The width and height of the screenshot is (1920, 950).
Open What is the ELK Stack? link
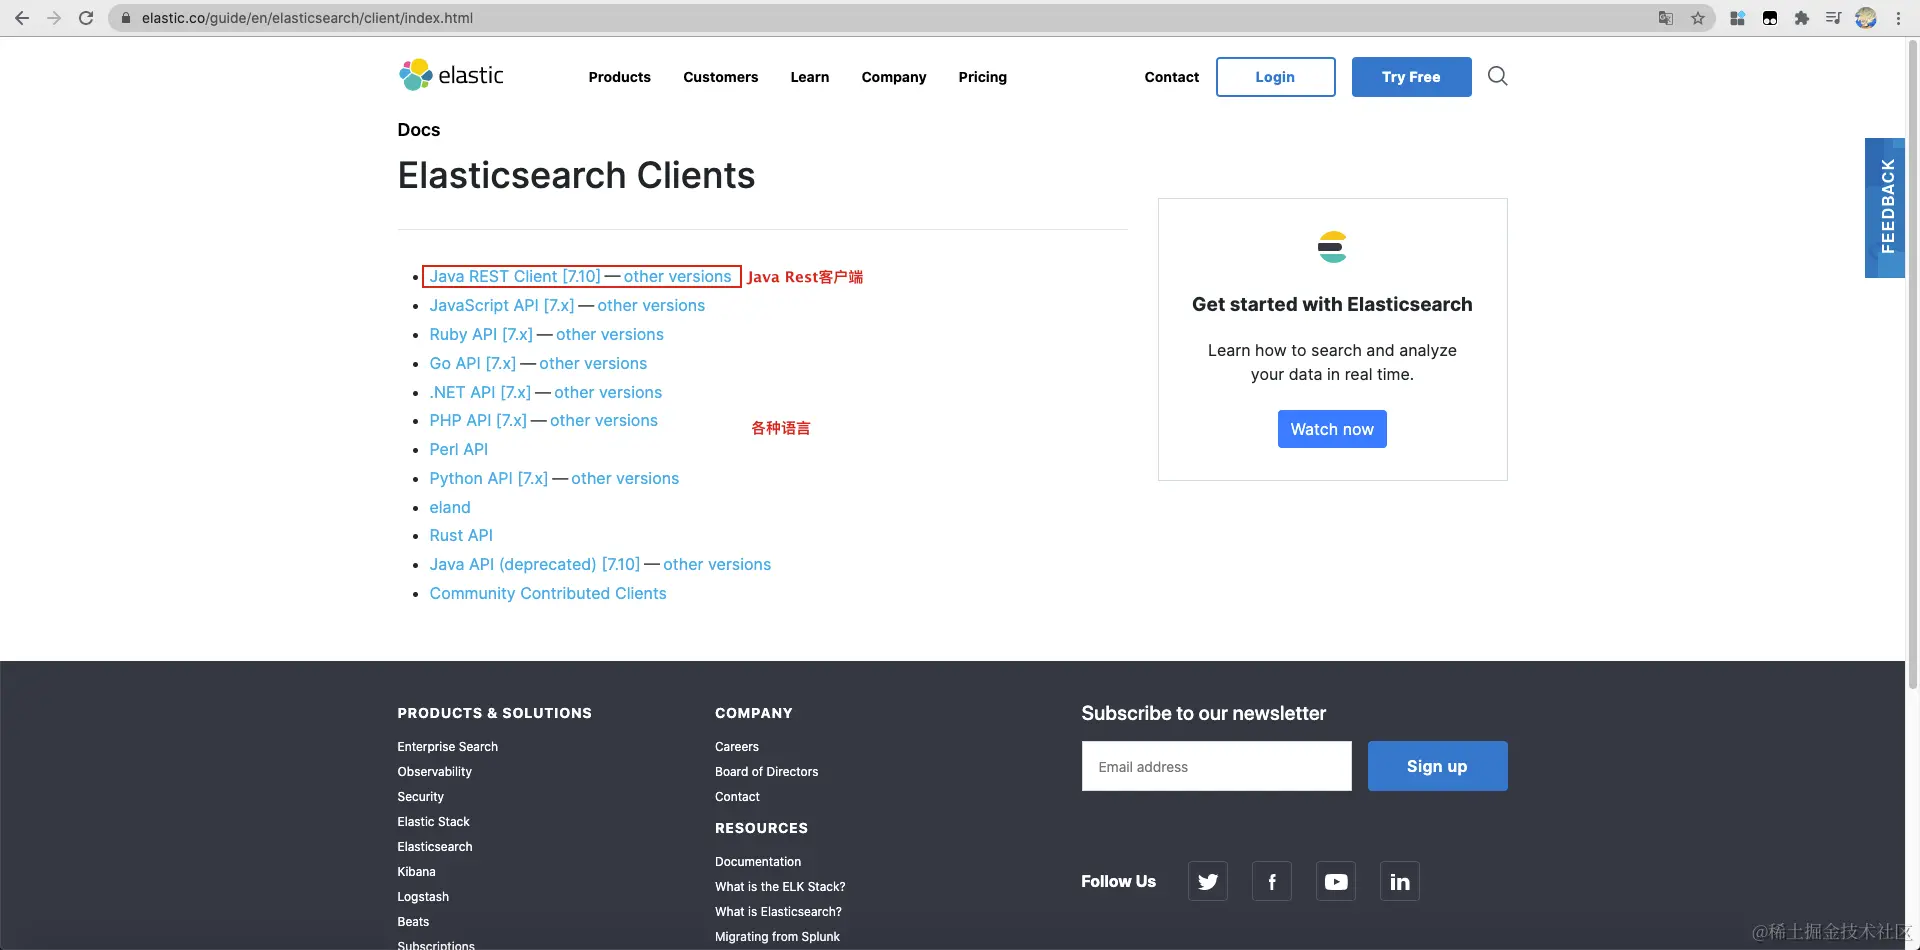pos(780,887)
